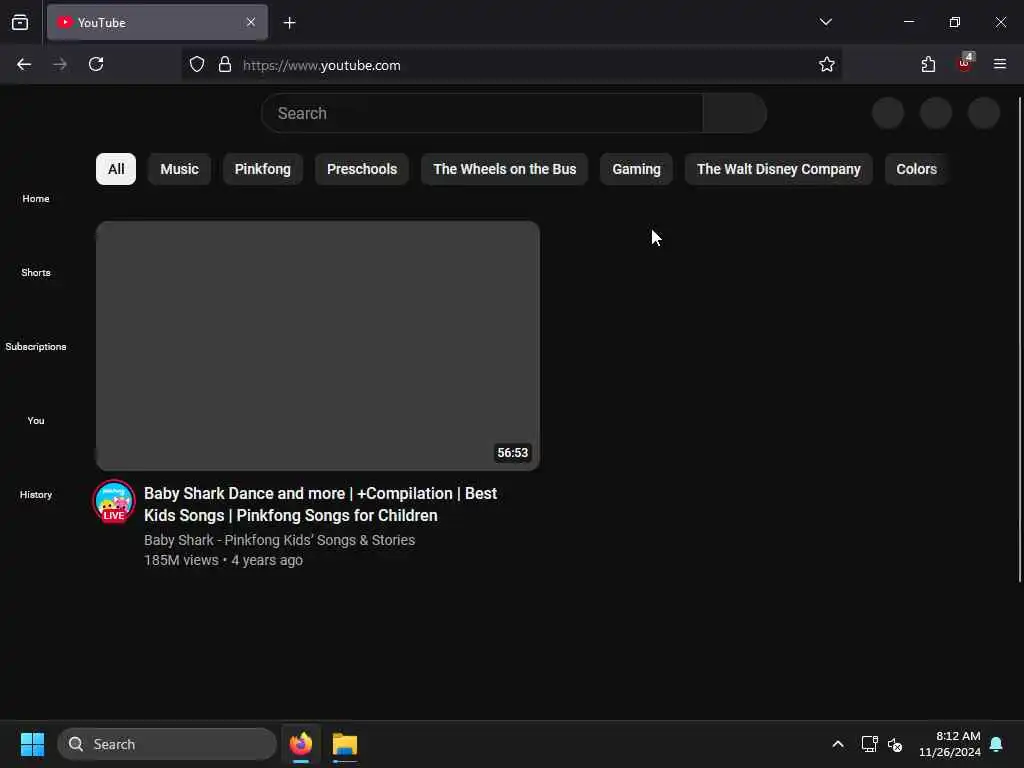This screenshot has width=1024, height=768.
Task: Expand the list all tabs chevron
Action: click(825, 22)
